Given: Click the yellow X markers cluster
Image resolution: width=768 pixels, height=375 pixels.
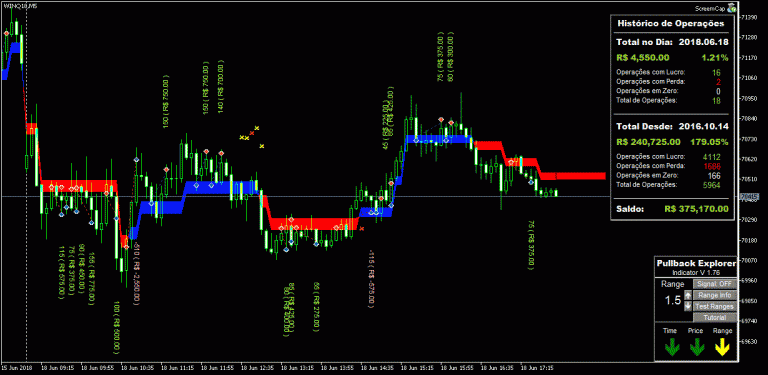Looking at the screenshot, I should (251, 137).
